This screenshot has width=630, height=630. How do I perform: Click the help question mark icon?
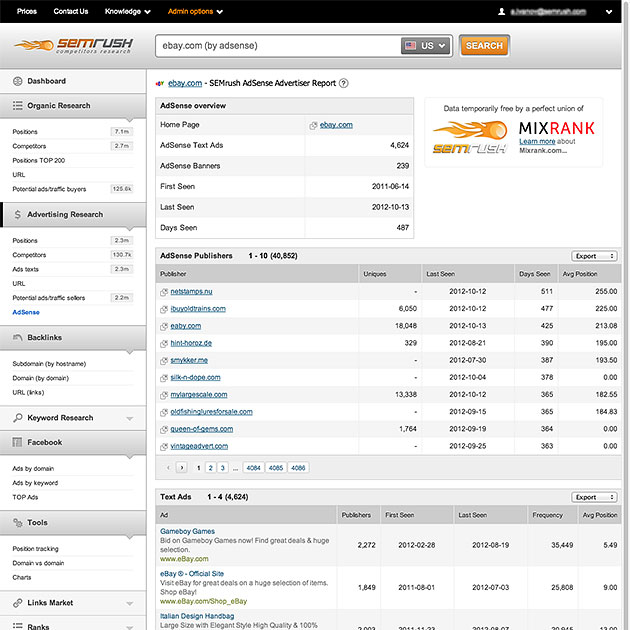coord(344,83)
